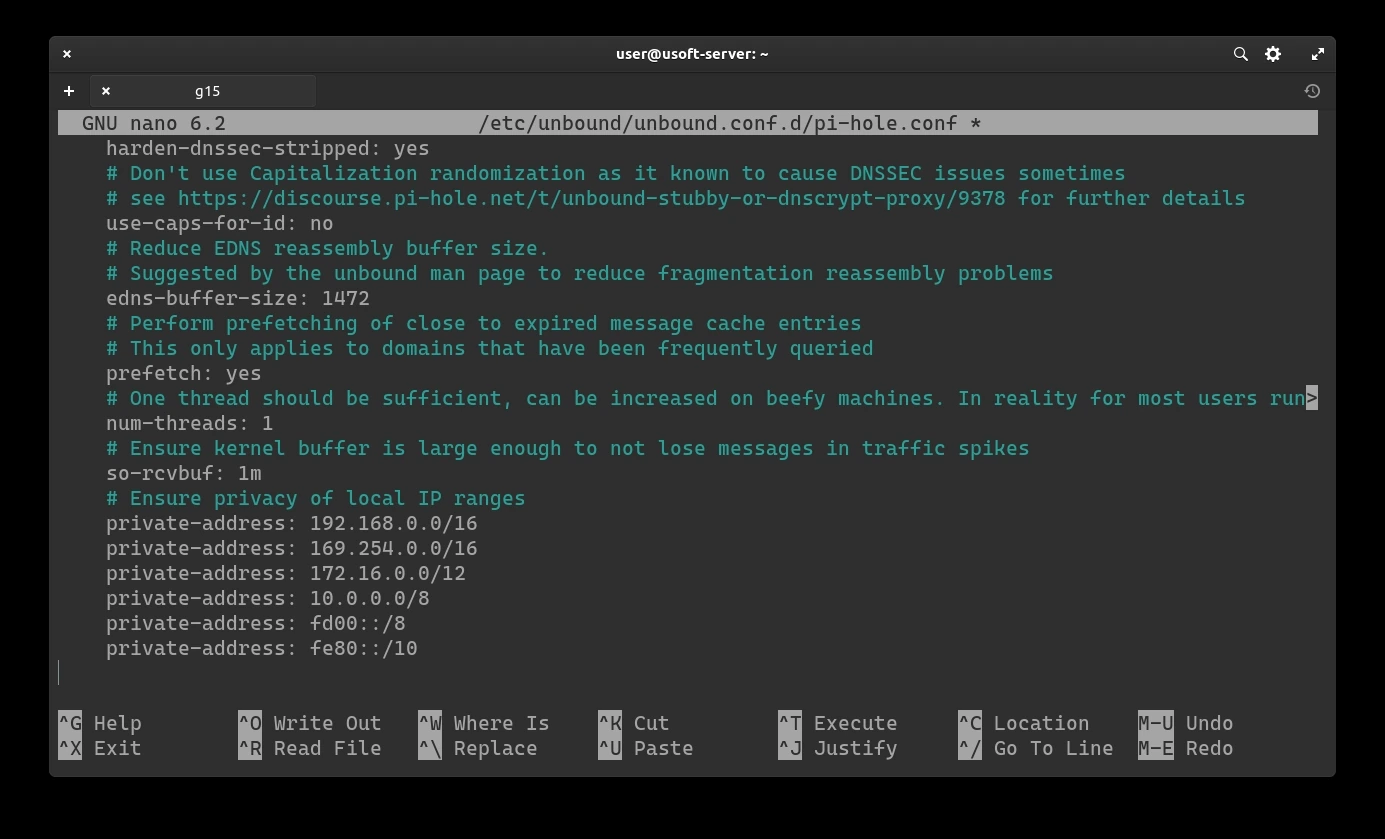
Task: Click the session restore clock icon
Action: (x=1311, y=91)
